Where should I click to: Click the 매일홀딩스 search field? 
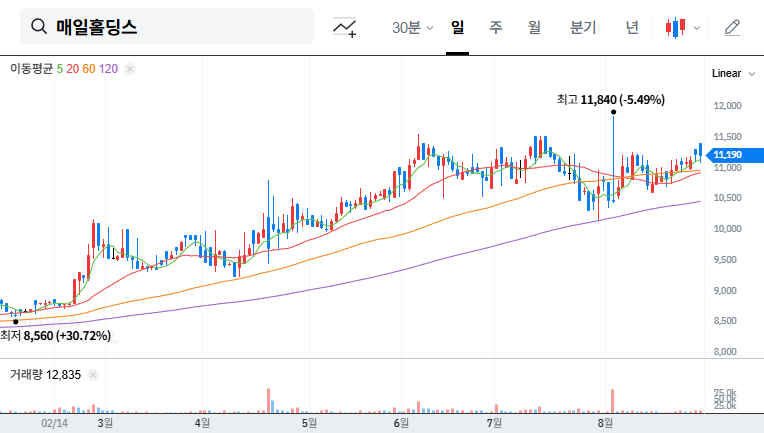click(x=167, y=26)
